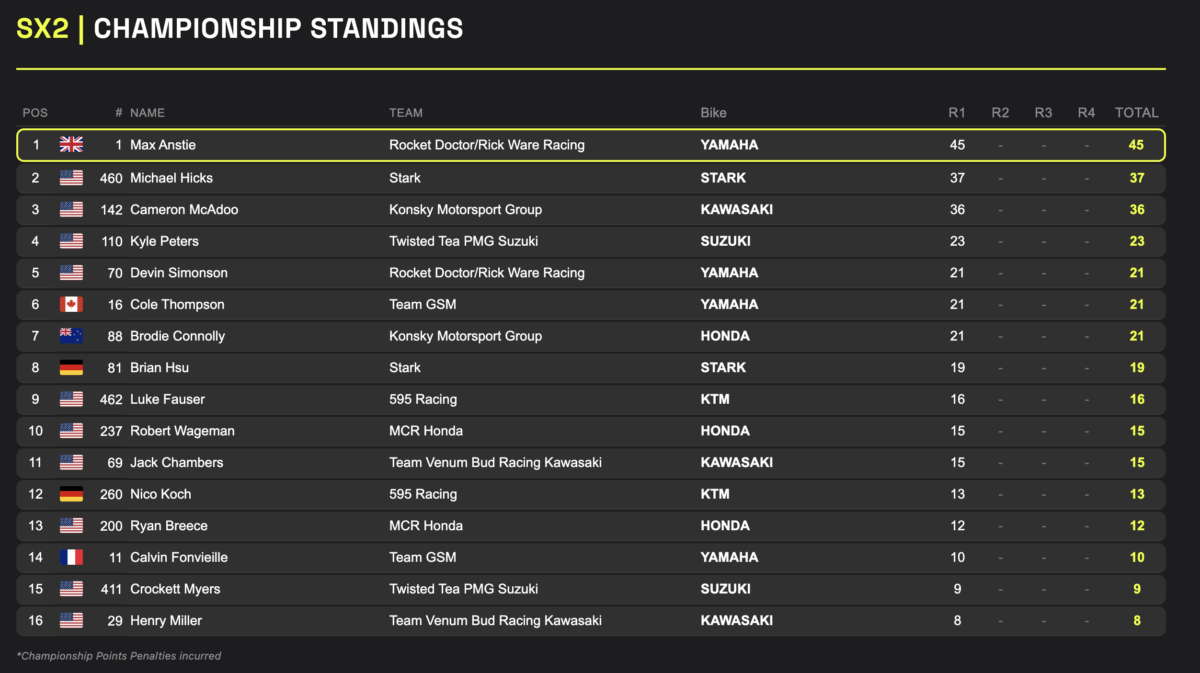Click German flag next to Brian Hsu
Screen dimensions: 1200x673
point(71,368)
